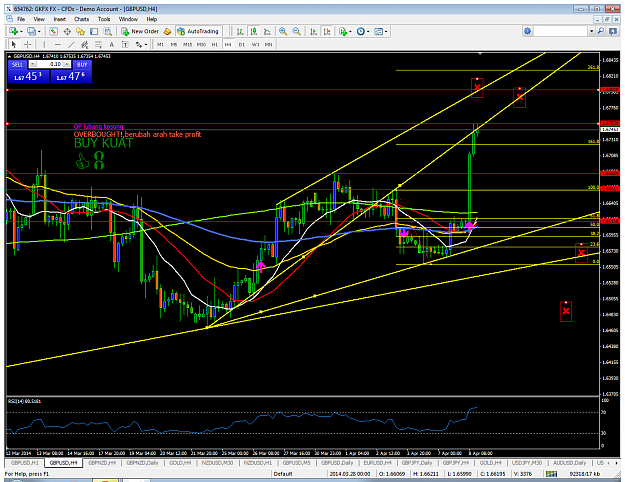Open the Templates dropdown

tap(381, 31)
